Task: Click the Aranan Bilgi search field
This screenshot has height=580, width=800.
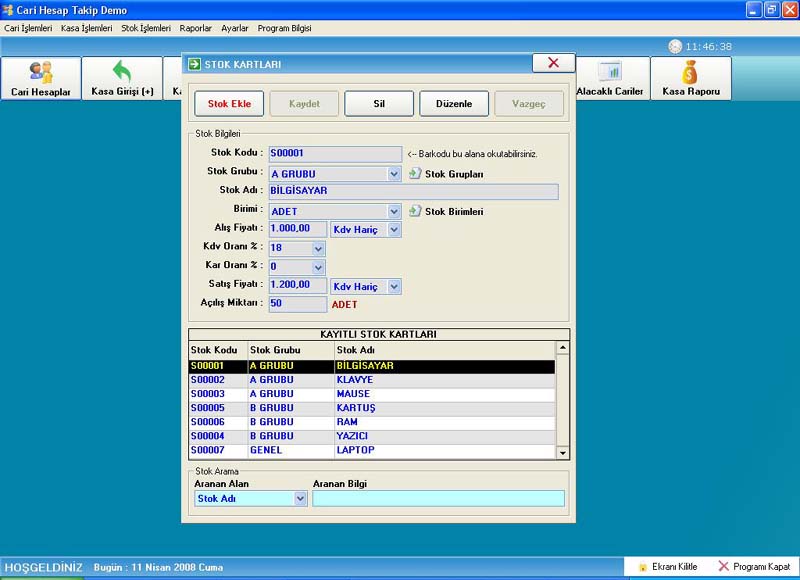Action: [x=438, y=499]
